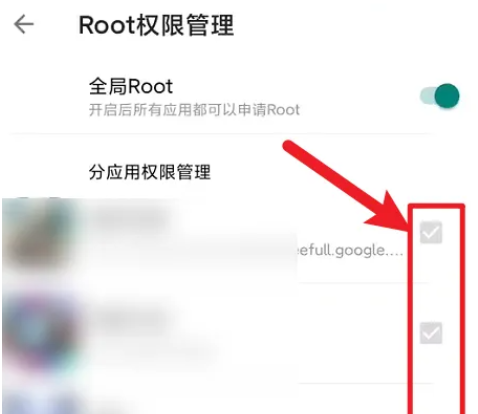Click the Root权限管理 page title
This screenshot has height=414, width=478.
[x=156, y=25]
